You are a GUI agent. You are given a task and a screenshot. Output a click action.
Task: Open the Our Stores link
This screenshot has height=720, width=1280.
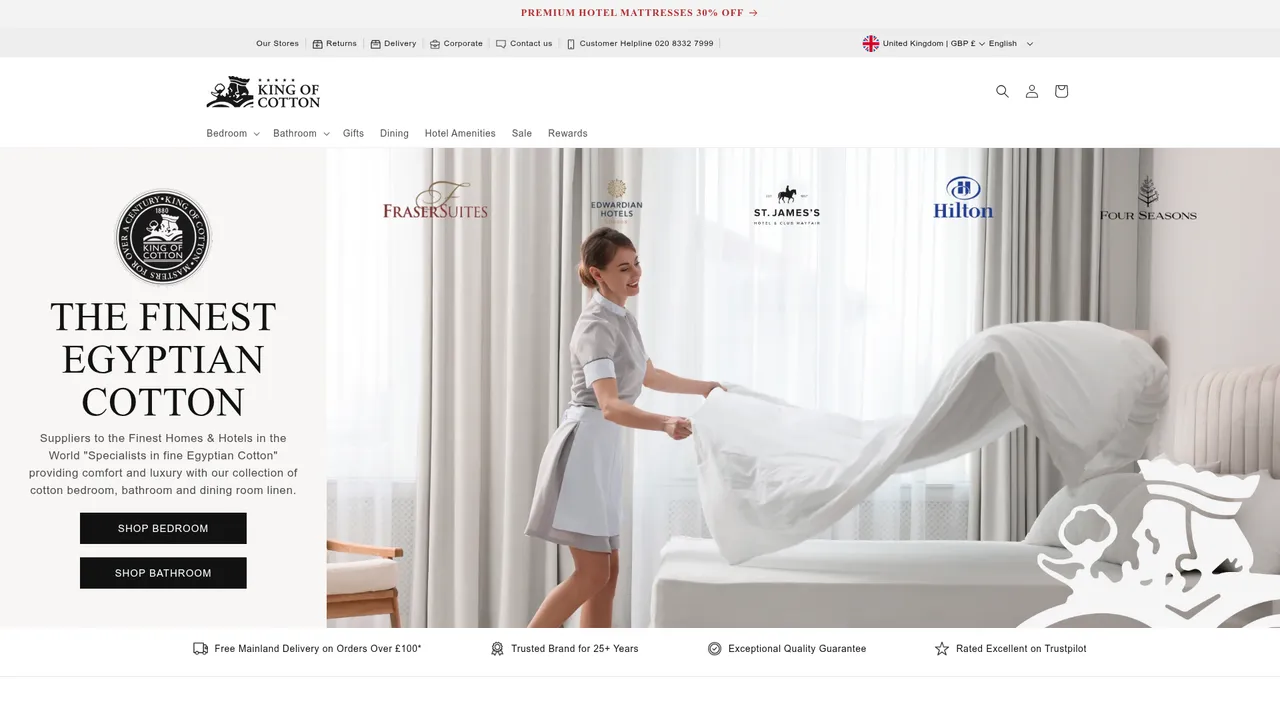277,44
